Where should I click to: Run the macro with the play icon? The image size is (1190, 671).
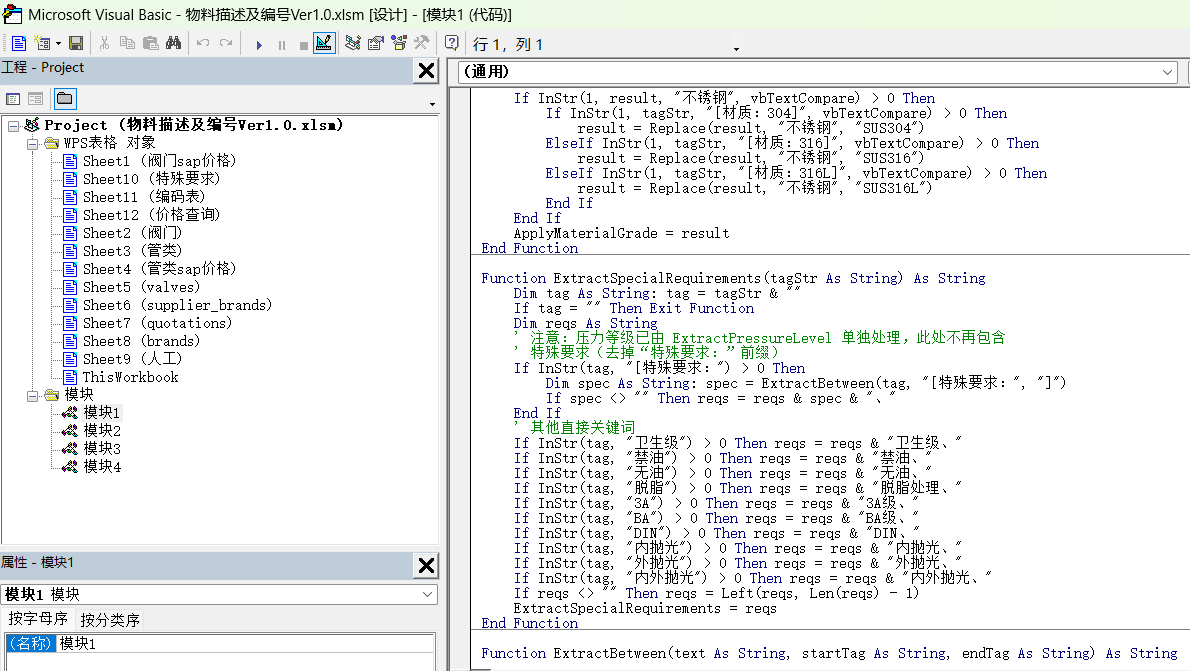259,45
